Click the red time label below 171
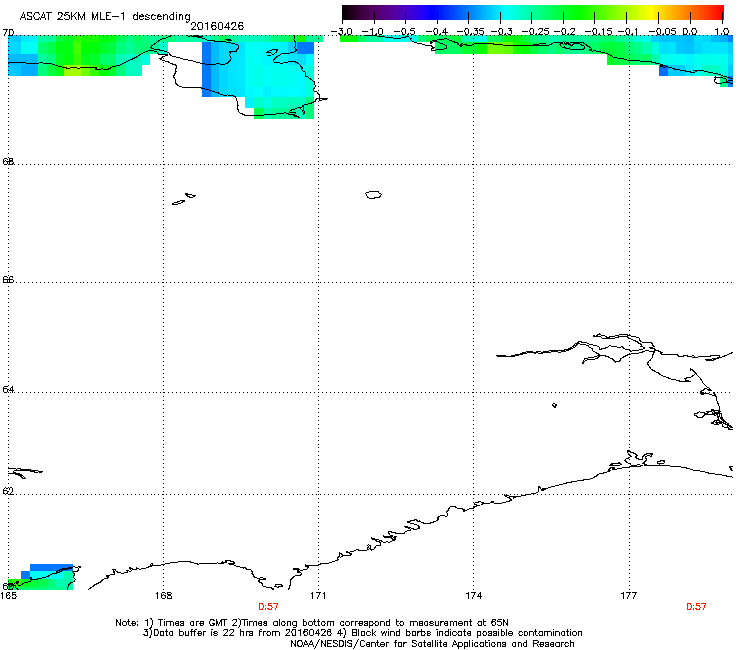Viewport: 740px width, 650px height. click(x=268, y=607)
